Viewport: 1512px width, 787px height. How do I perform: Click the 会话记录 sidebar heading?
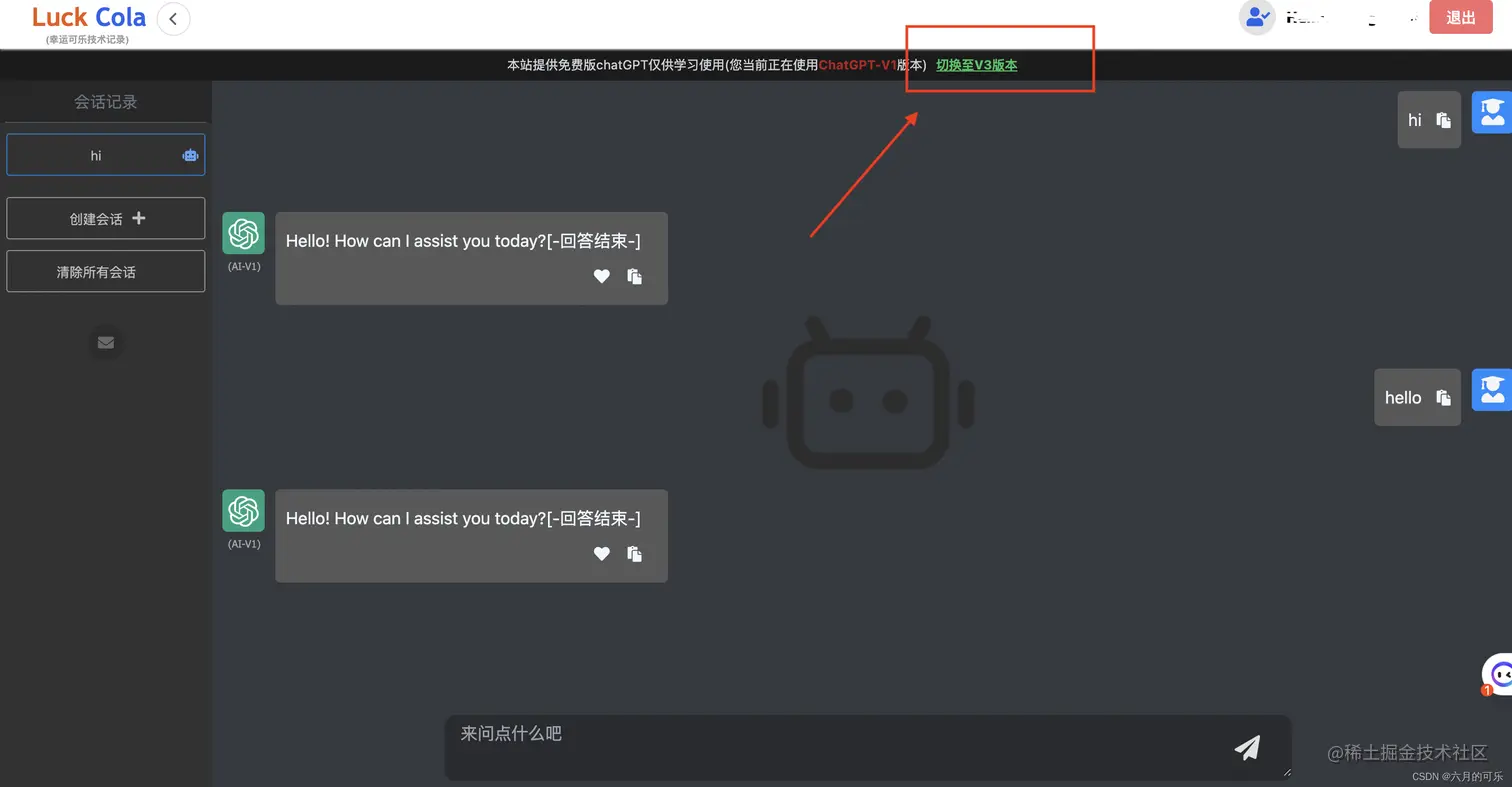[106, 102]
